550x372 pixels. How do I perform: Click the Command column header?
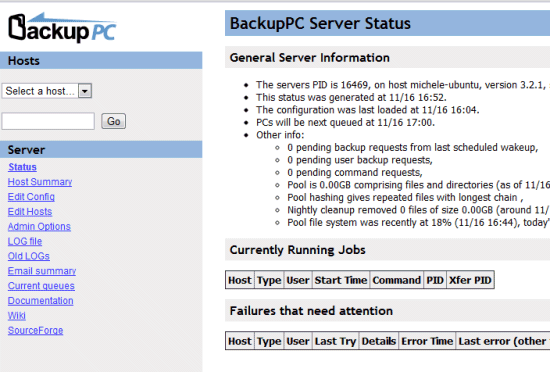click(x=396, y=280)
